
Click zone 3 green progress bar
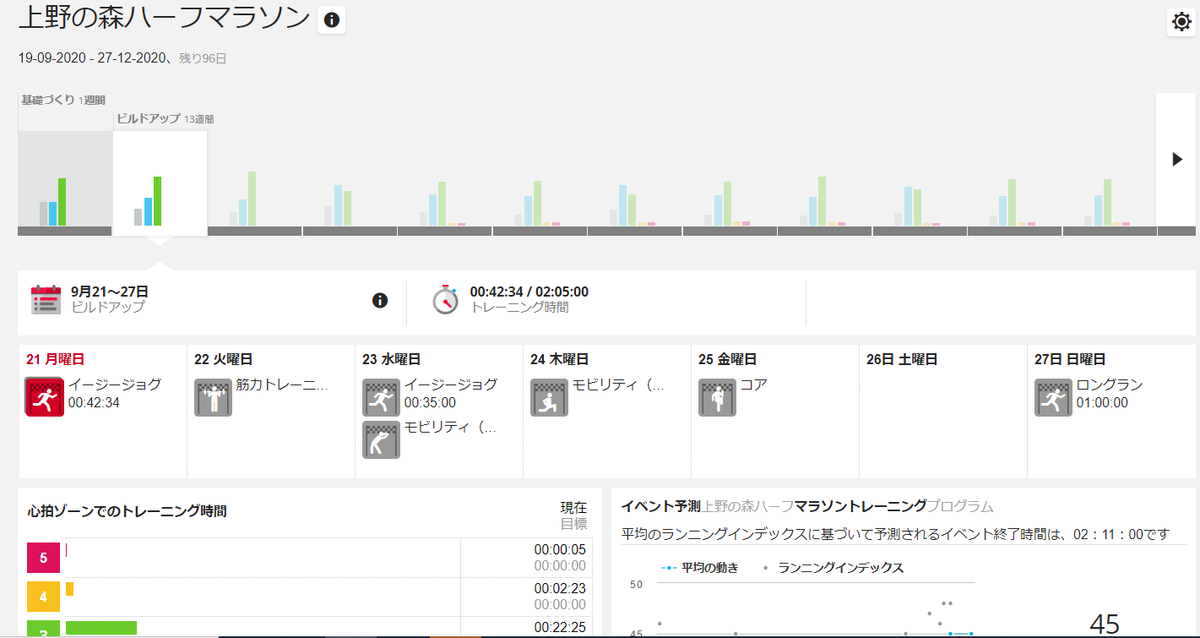coord(101,629)
